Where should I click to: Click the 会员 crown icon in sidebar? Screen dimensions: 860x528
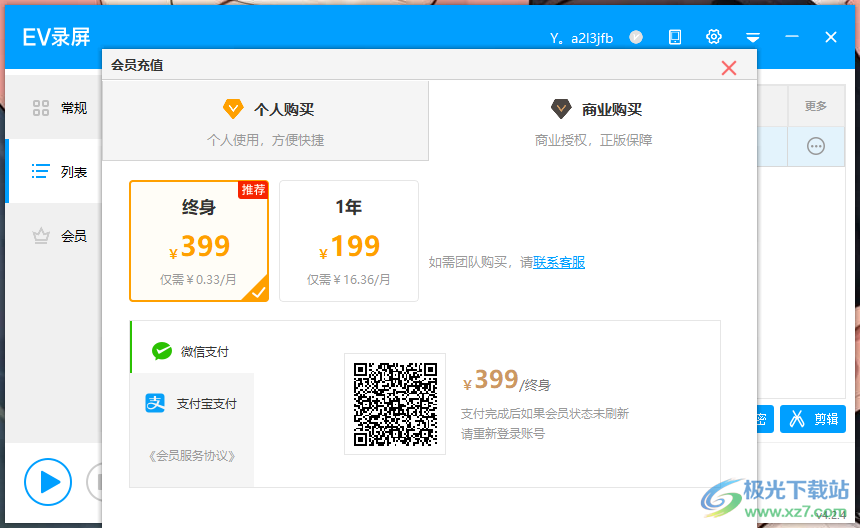tap(41, 236)
